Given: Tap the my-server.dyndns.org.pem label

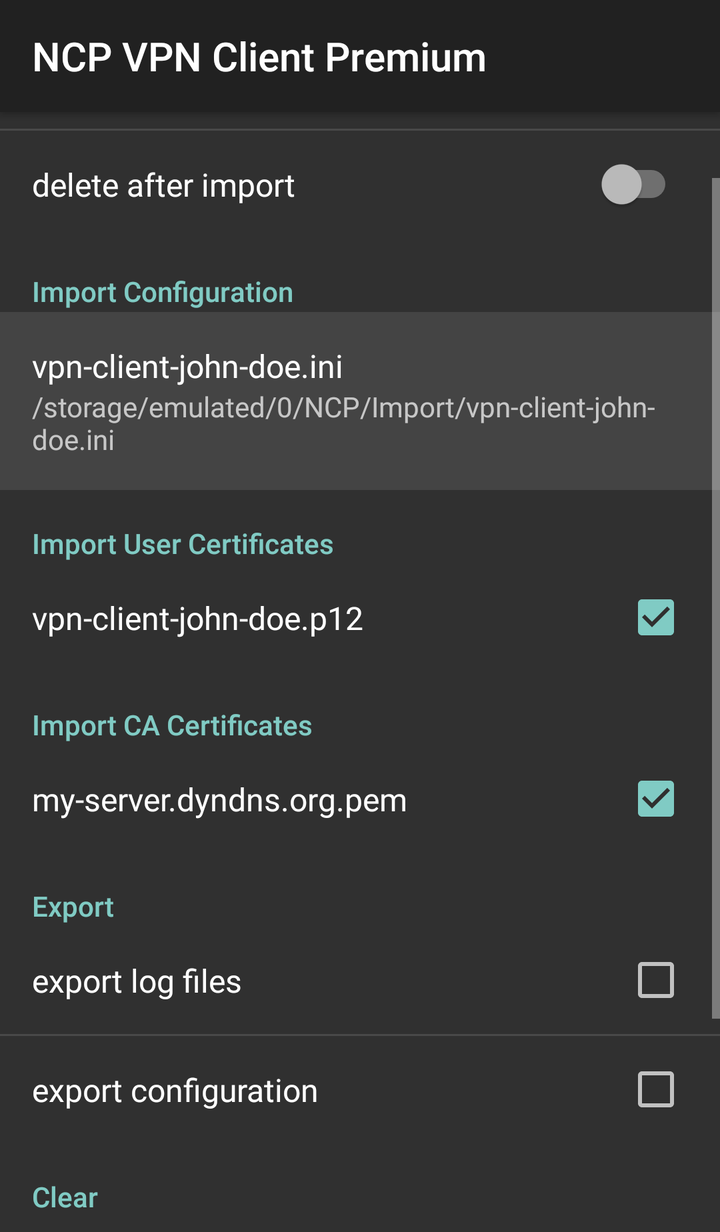Looking at the screenshot, I should (219, 801).
